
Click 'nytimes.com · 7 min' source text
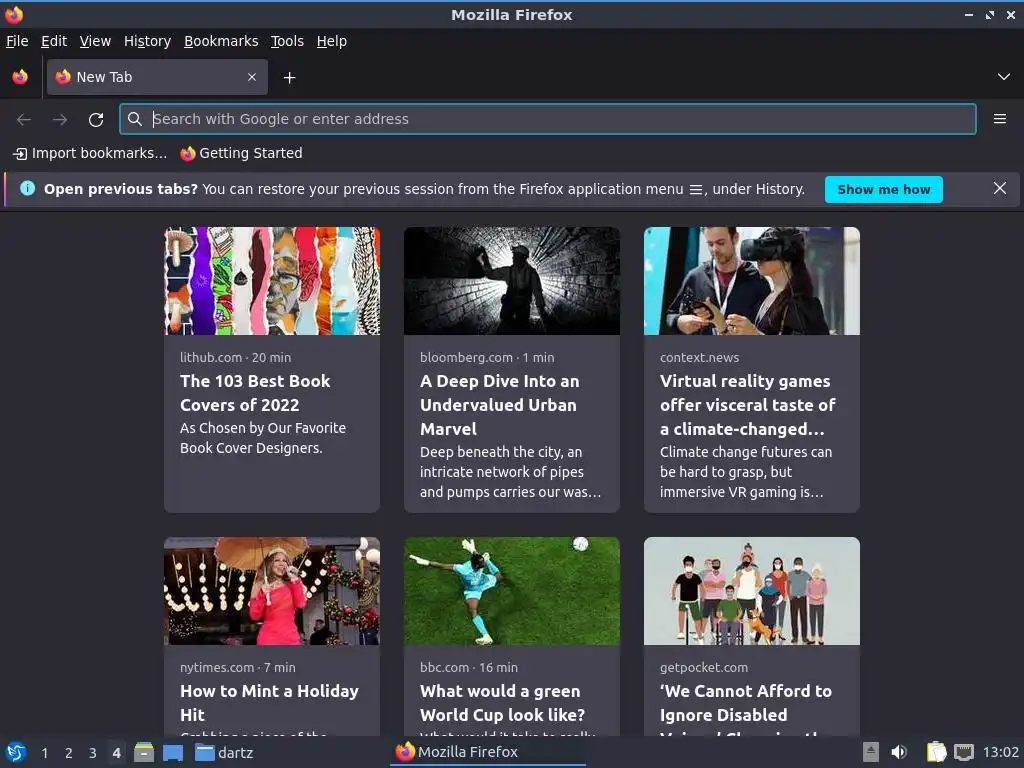point(238,667)
